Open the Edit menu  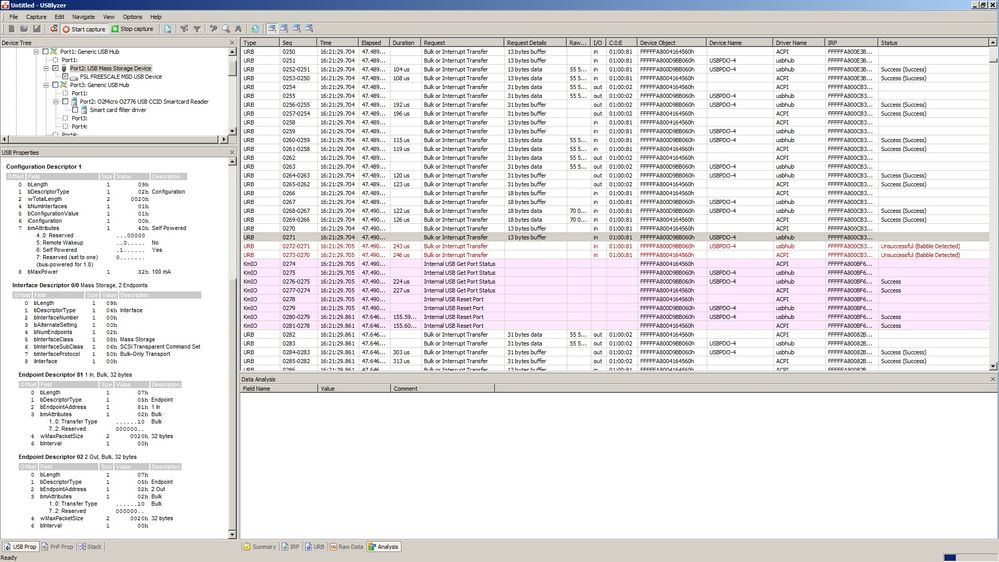click(59, 17)
